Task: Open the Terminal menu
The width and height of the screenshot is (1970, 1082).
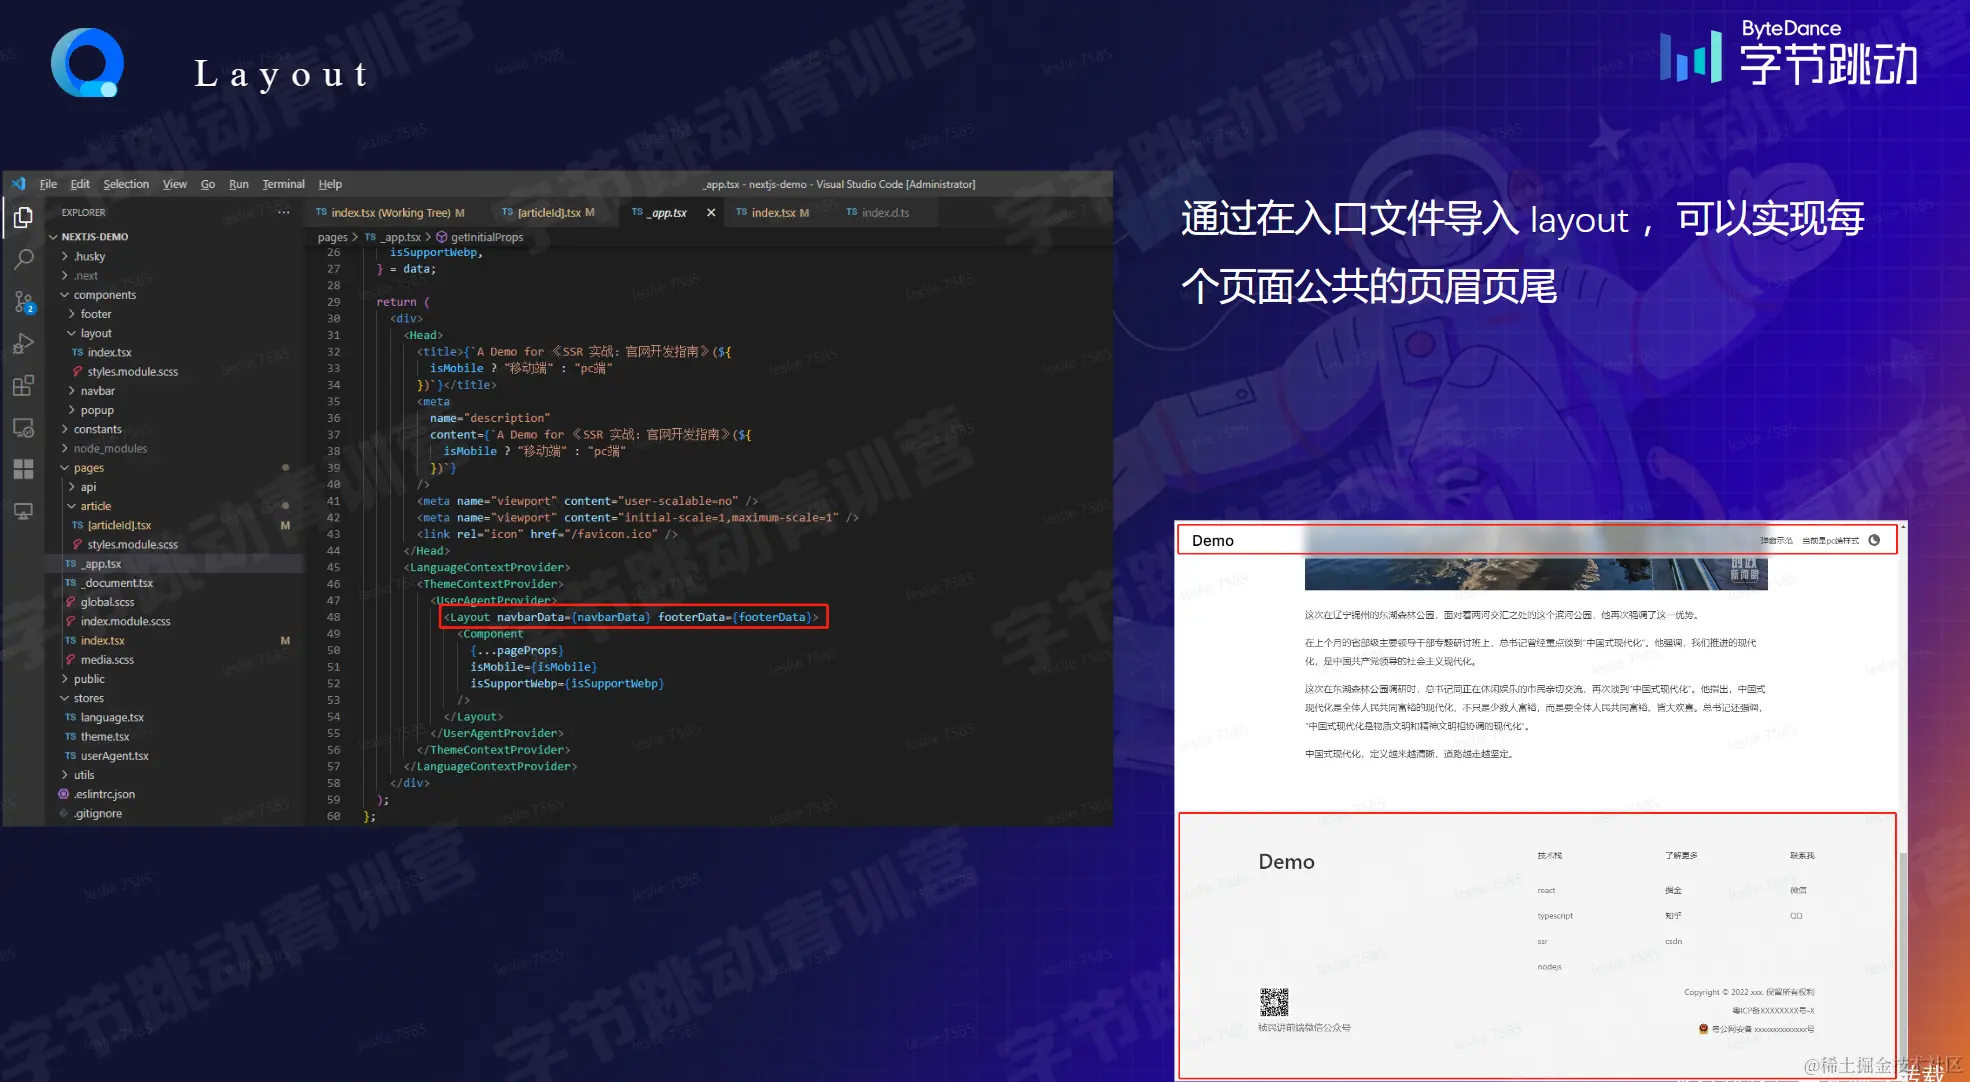Action: (x=283, y=184)
